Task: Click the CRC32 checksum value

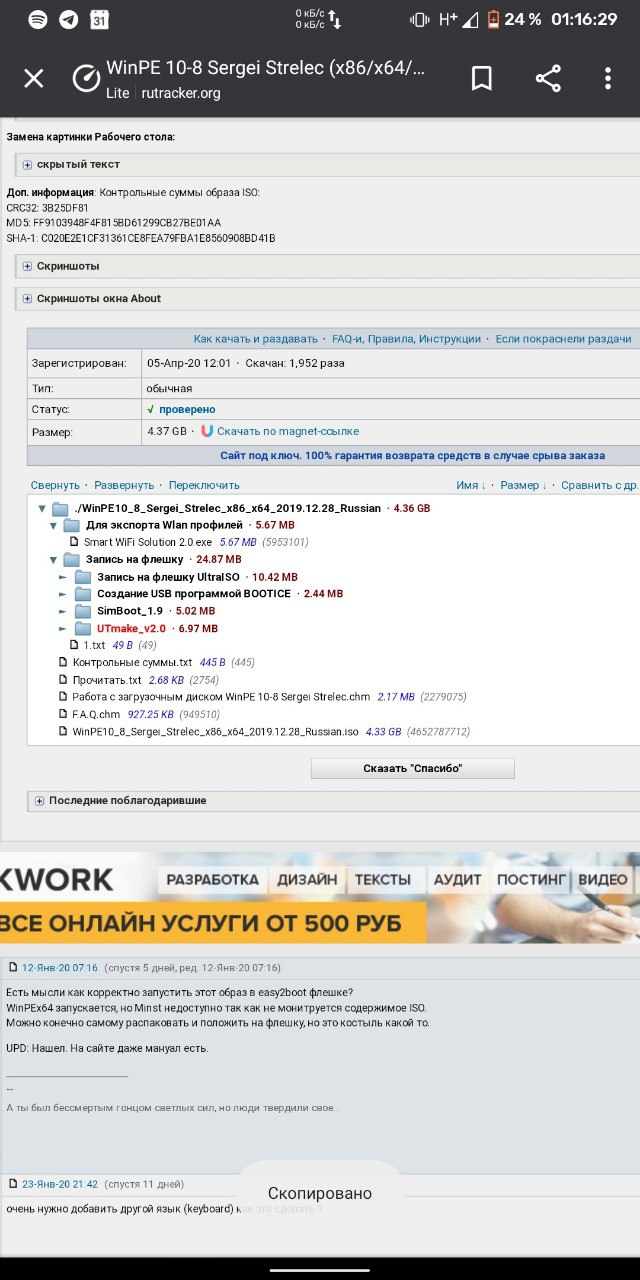Action: click(65, 208)
